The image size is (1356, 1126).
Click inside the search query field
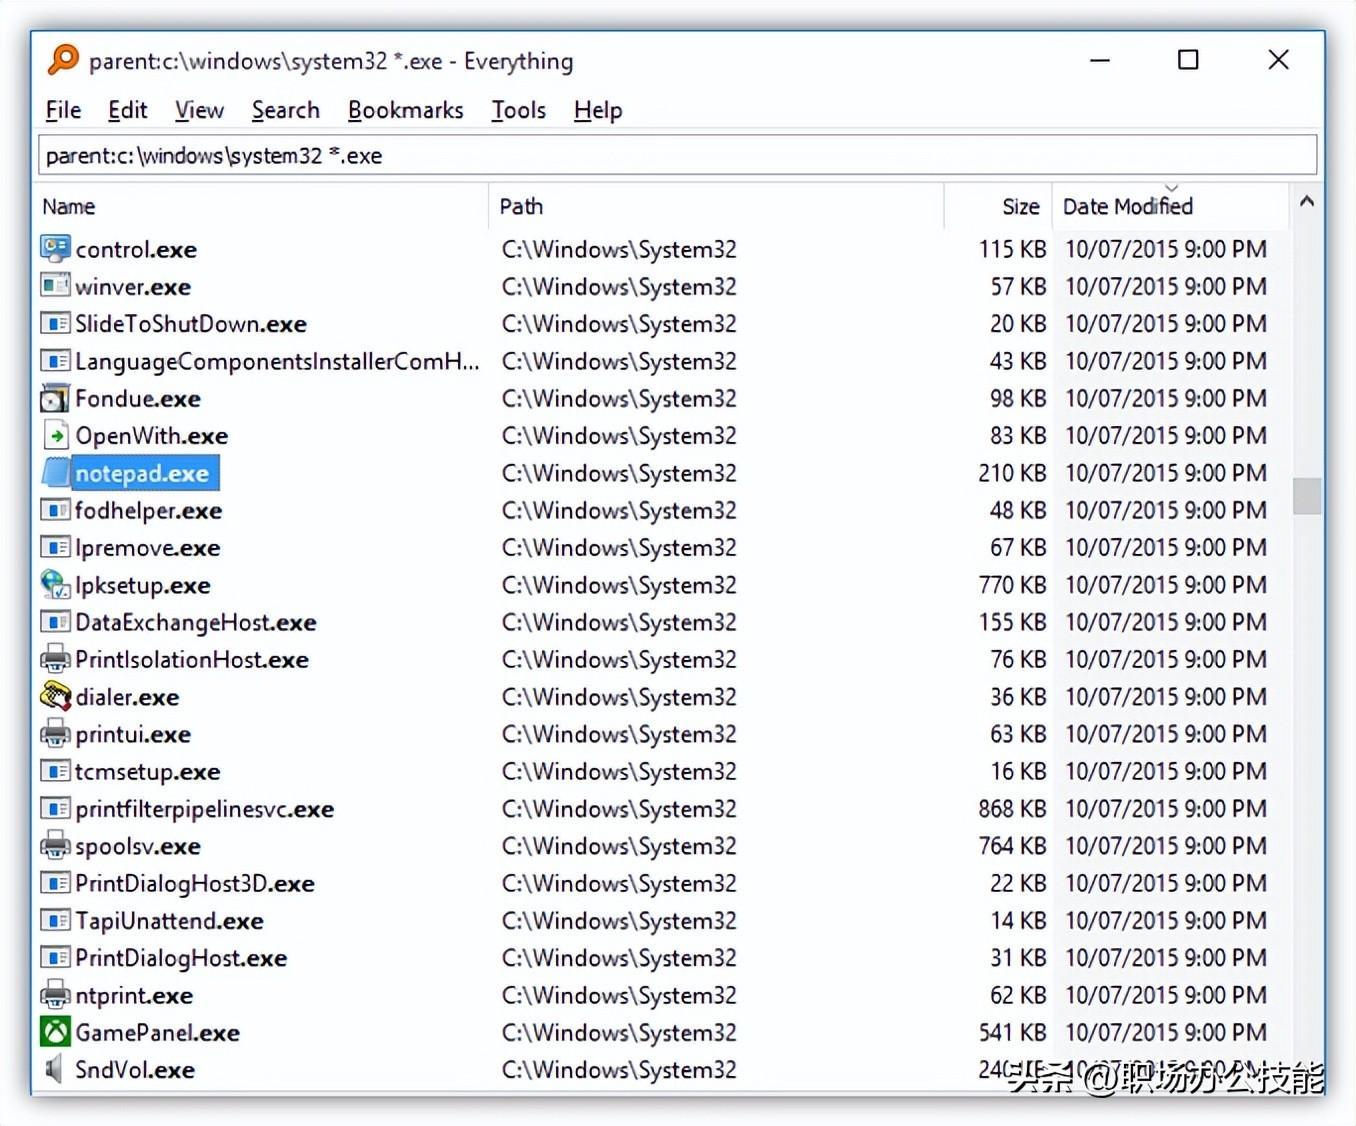pos(677,155)
